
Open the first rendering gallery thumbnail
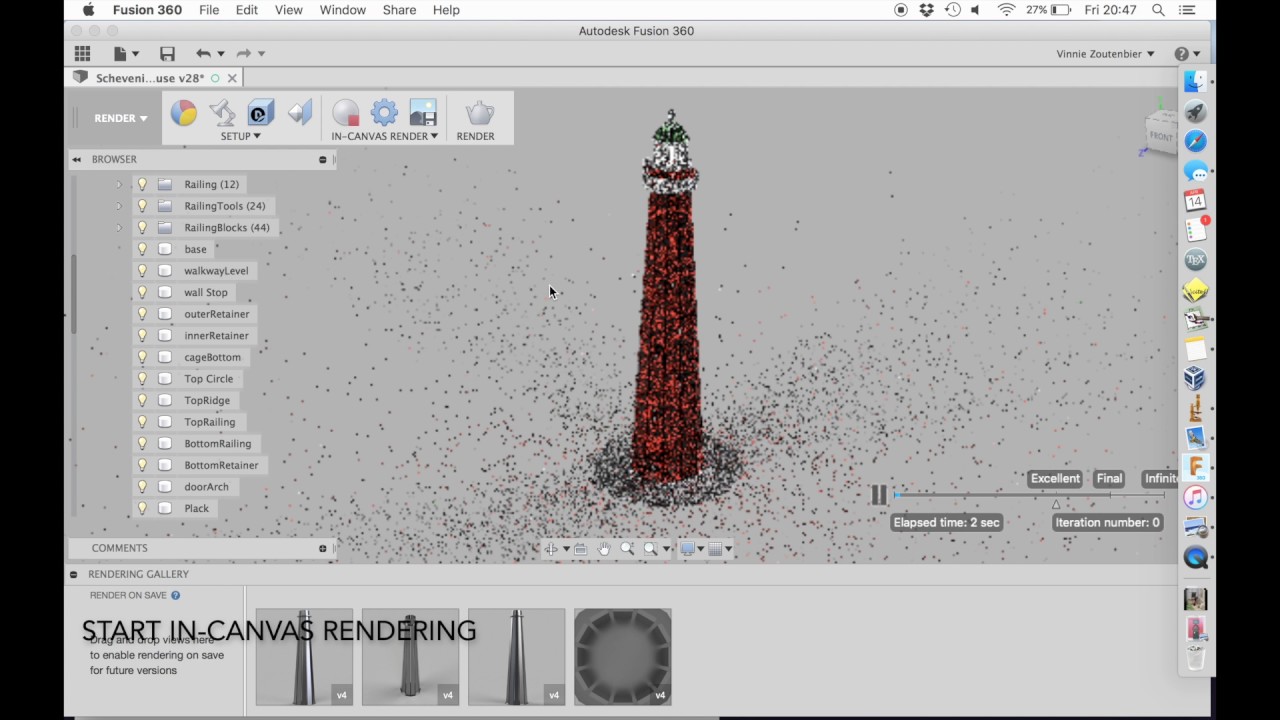pyautogui.click(x=304, y=657)
